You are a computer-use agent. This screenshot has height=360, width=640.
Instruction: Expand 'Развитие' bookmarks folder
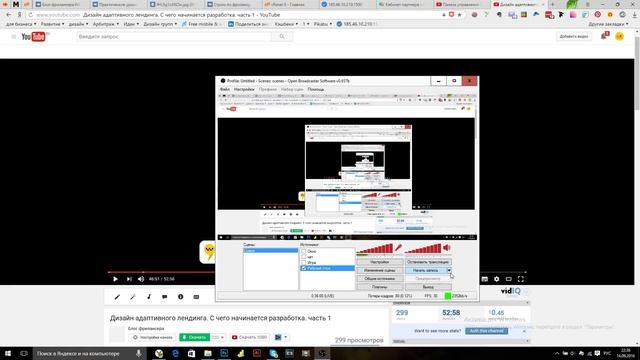(x=52, y=24)
